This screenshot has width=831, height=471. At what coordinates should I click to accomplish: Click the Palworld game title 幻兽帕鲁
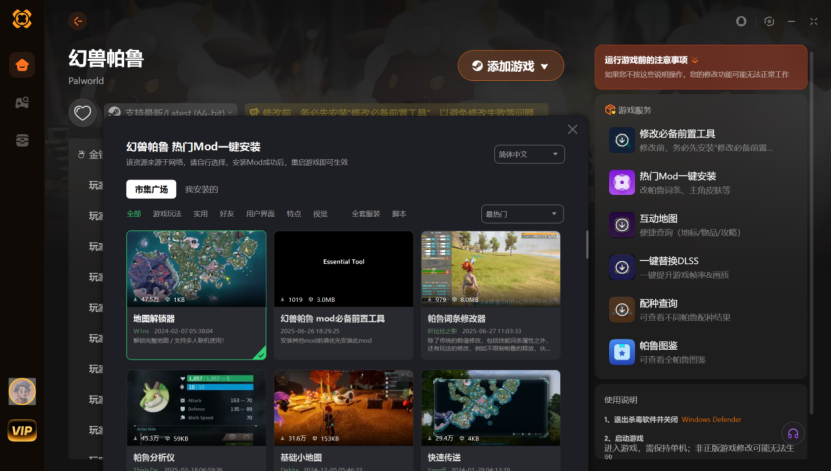coord(106,58)
